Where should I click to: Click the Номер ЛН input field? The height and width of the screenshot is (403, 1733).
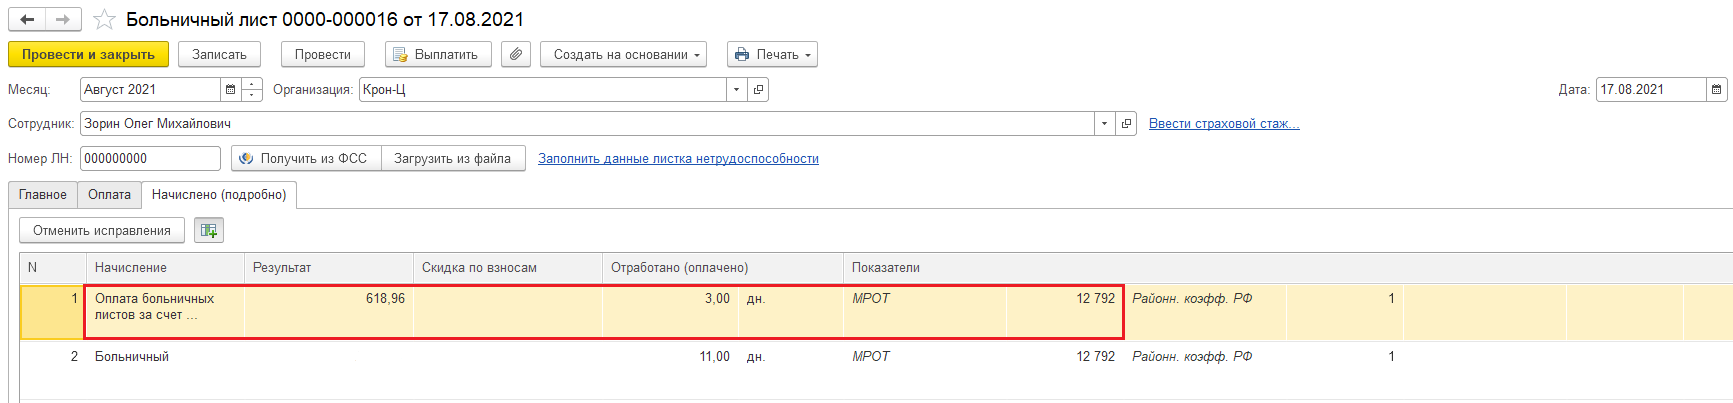click(x=150, y=159)
